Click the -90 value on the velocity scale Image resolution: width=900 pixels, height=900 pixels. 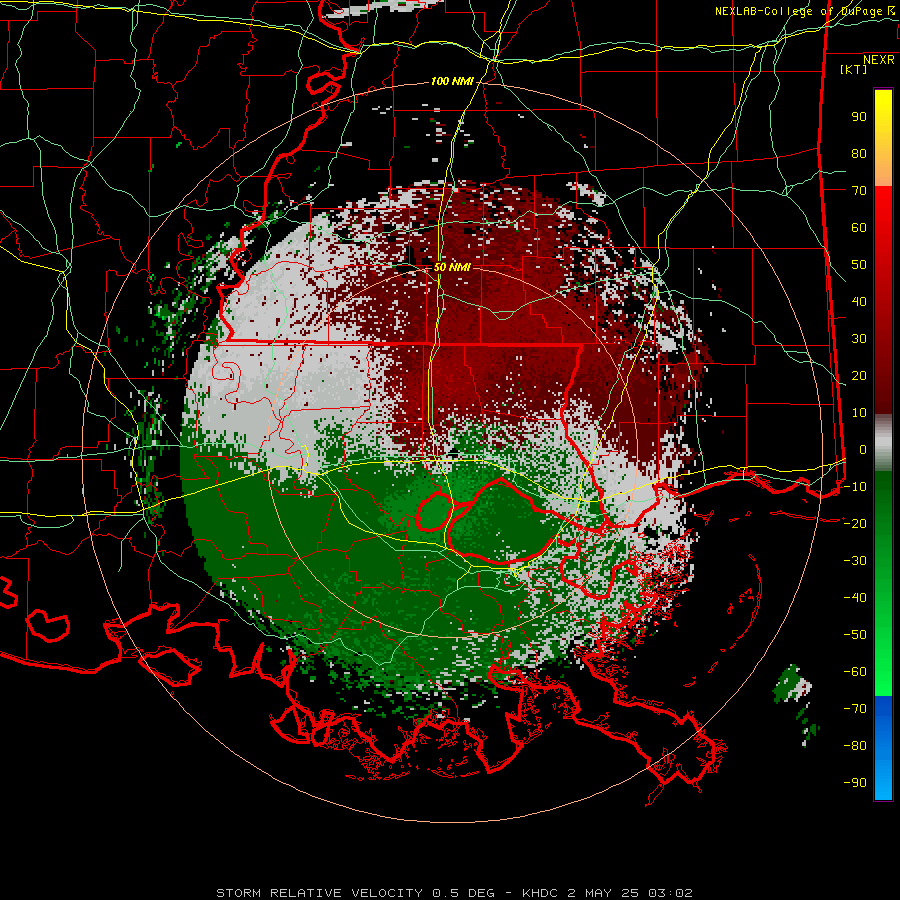coord(855,783)
